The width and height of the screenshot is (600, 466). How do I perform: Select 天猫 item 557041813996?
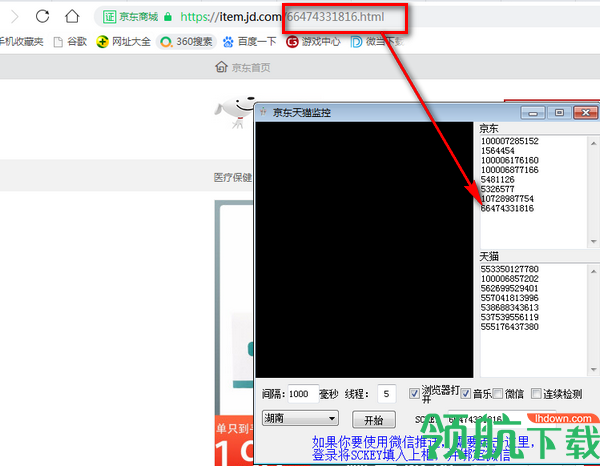[x=510, y=298]
